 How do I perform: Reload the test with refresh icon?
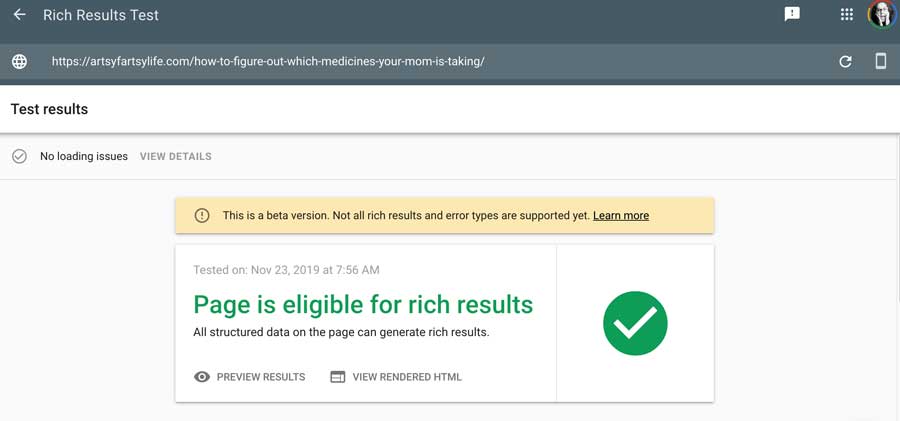[x=845, y=61]
